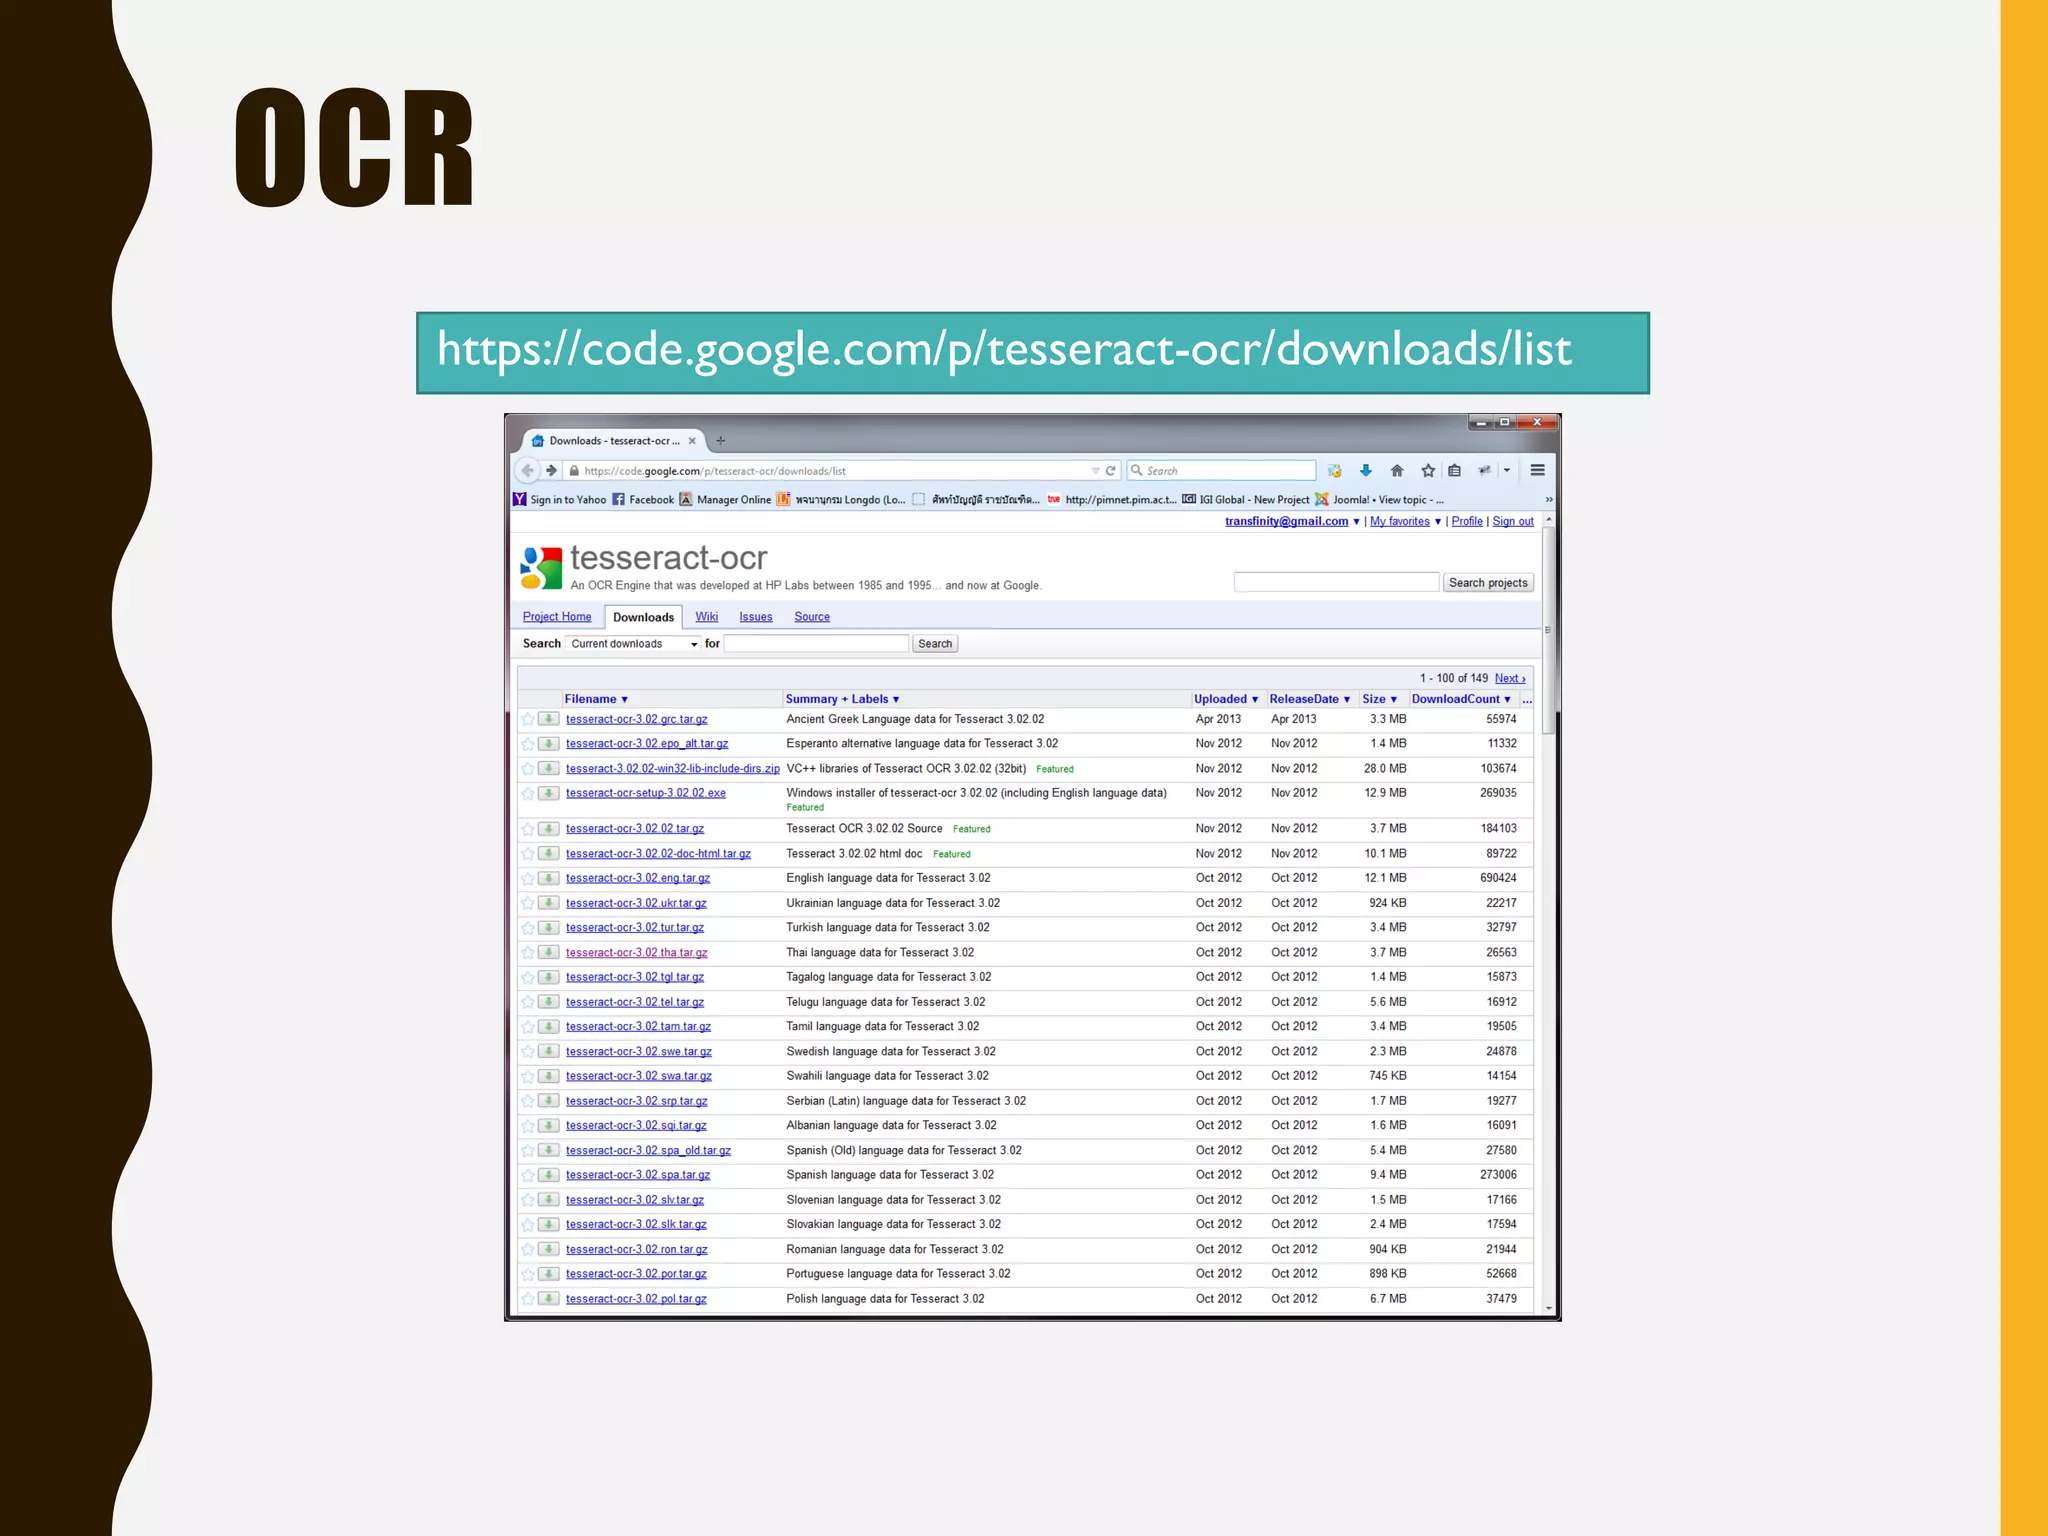Click the browser forward arrow button
This screenshot has height=1536, width=2048.
(x=551, y=471)
